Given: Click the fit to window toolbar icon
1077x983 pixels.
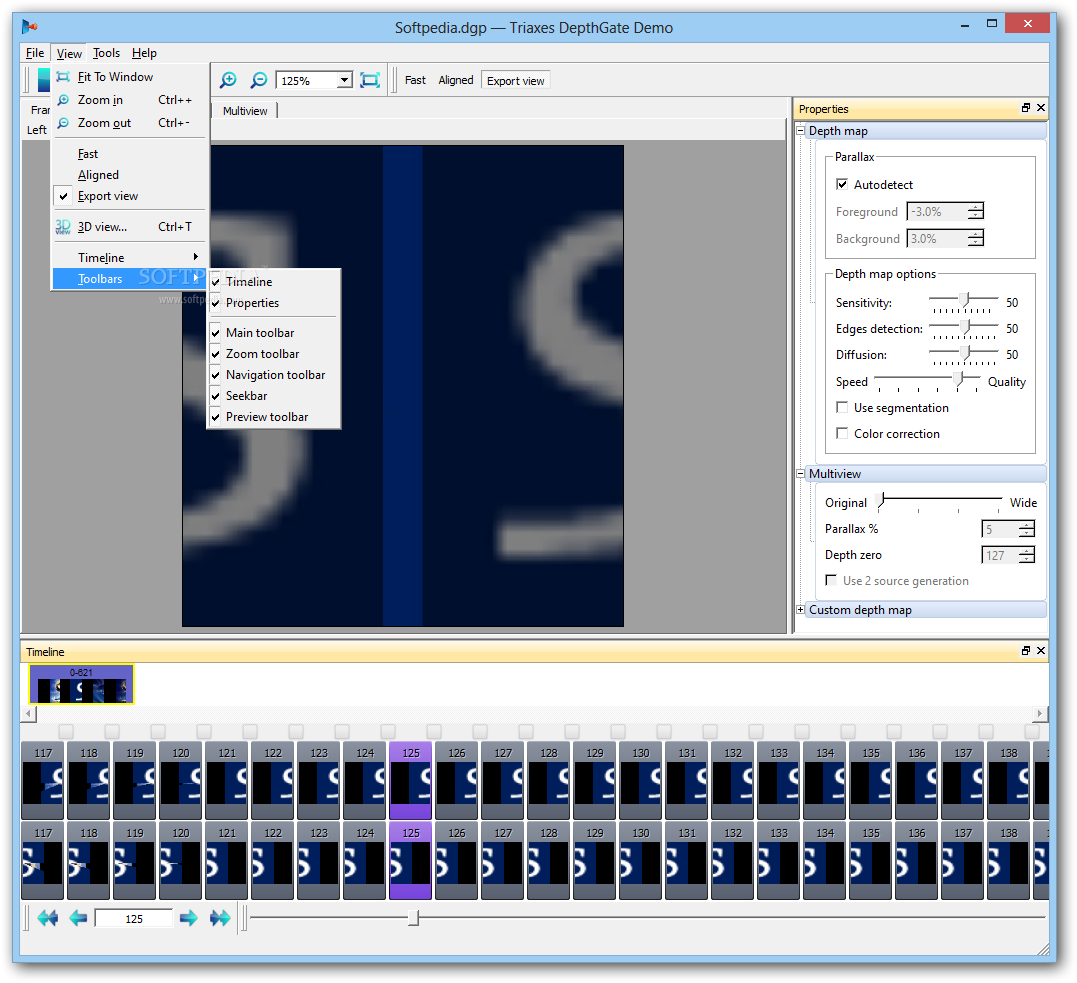Looking at the screenshot, I should click(x=370, y=80).
